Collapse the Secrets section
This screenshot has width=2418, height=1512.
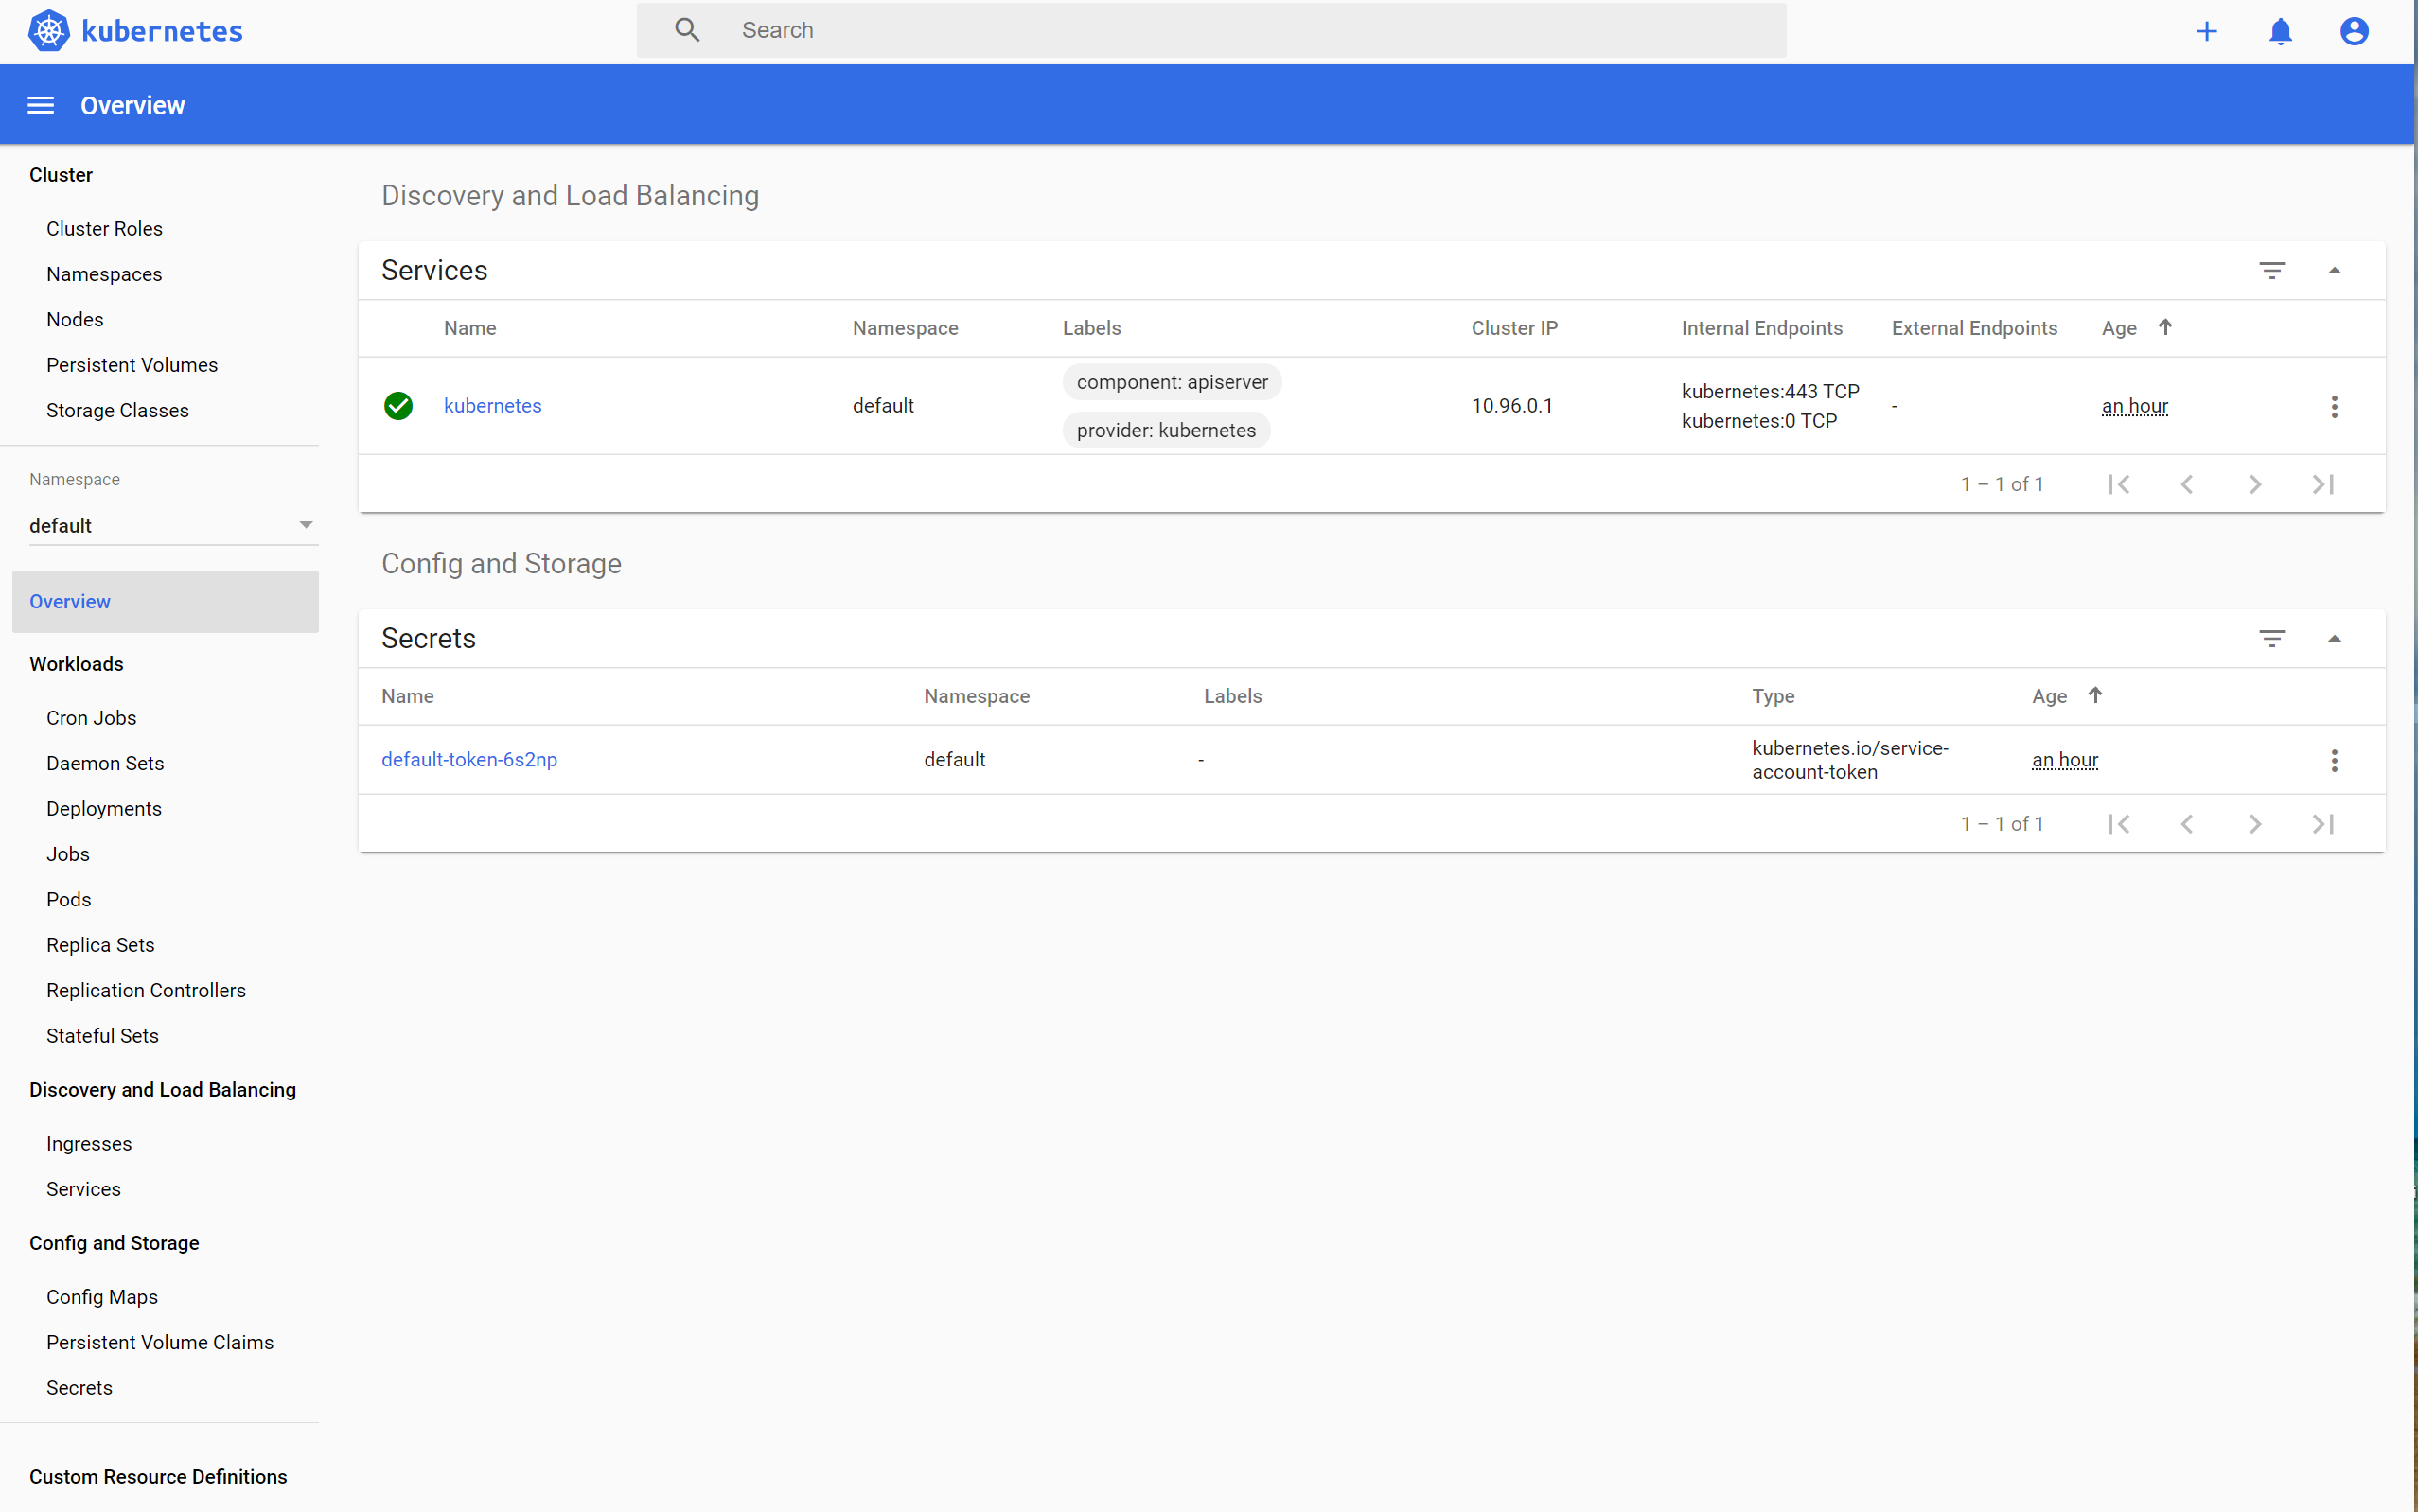pos(2335,638)
